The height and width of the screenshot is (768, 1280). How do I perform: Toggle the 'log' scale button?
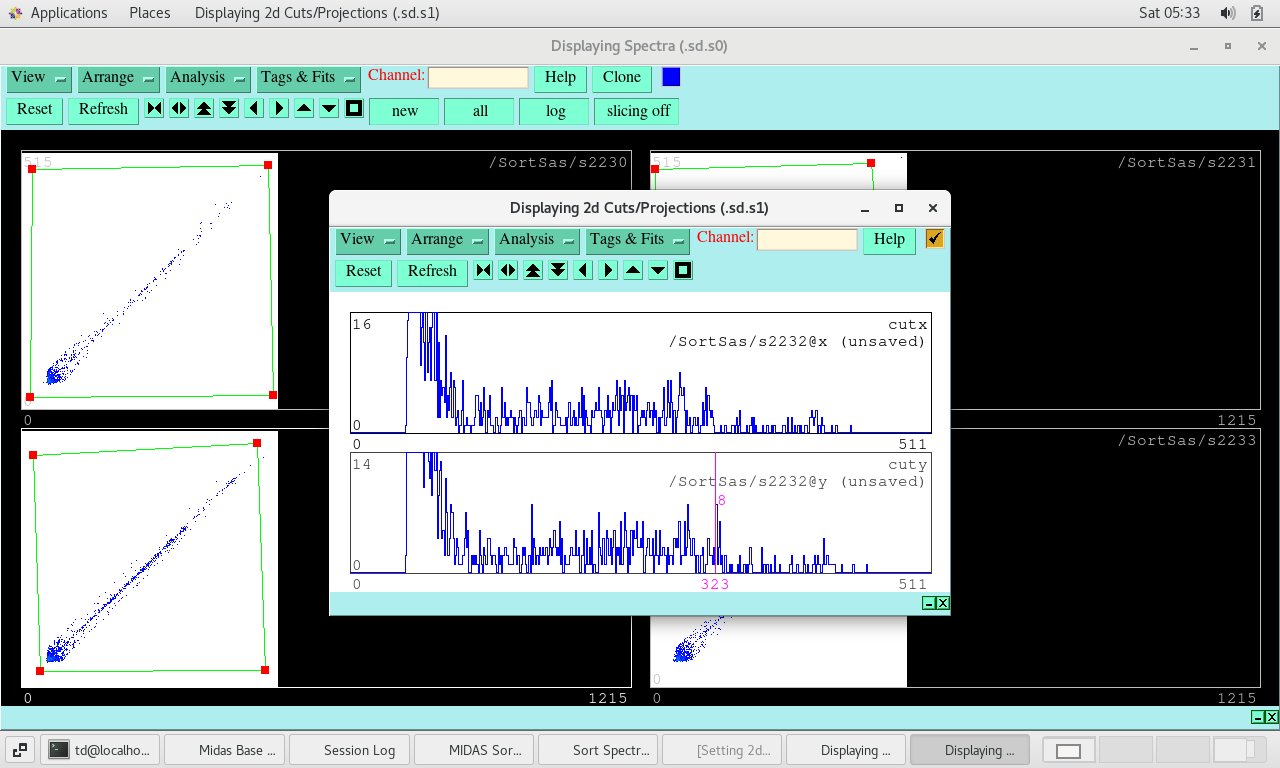(x=555, y=111)
